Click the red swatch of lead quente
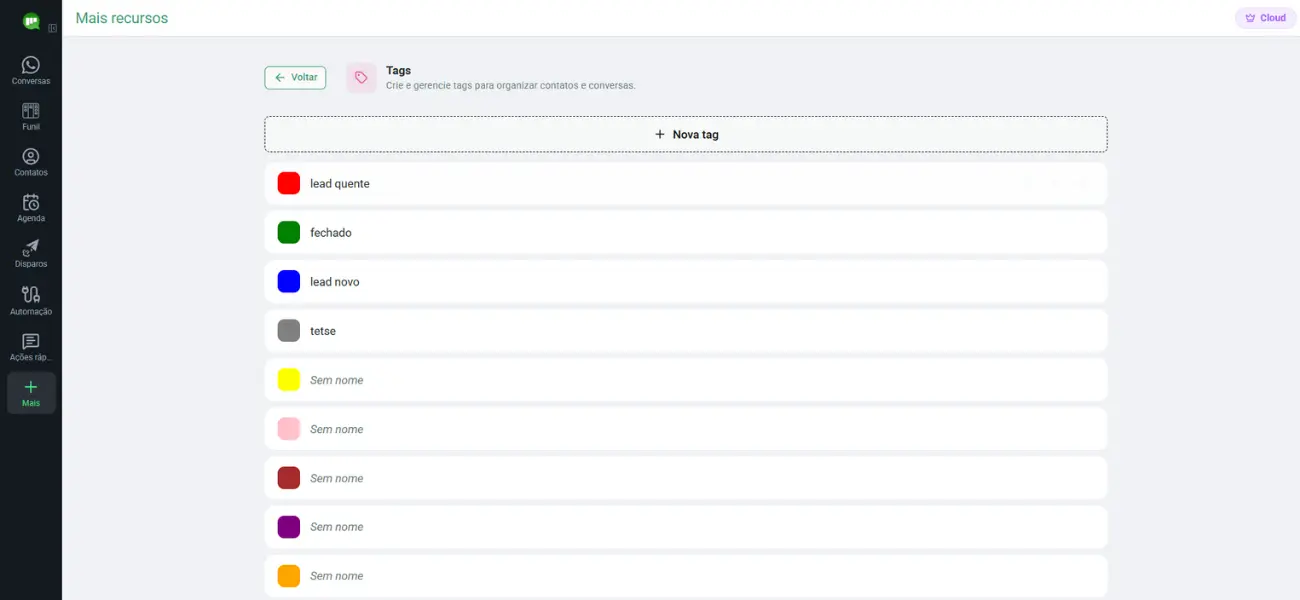The image size is (1300, 600). [289, 184]
